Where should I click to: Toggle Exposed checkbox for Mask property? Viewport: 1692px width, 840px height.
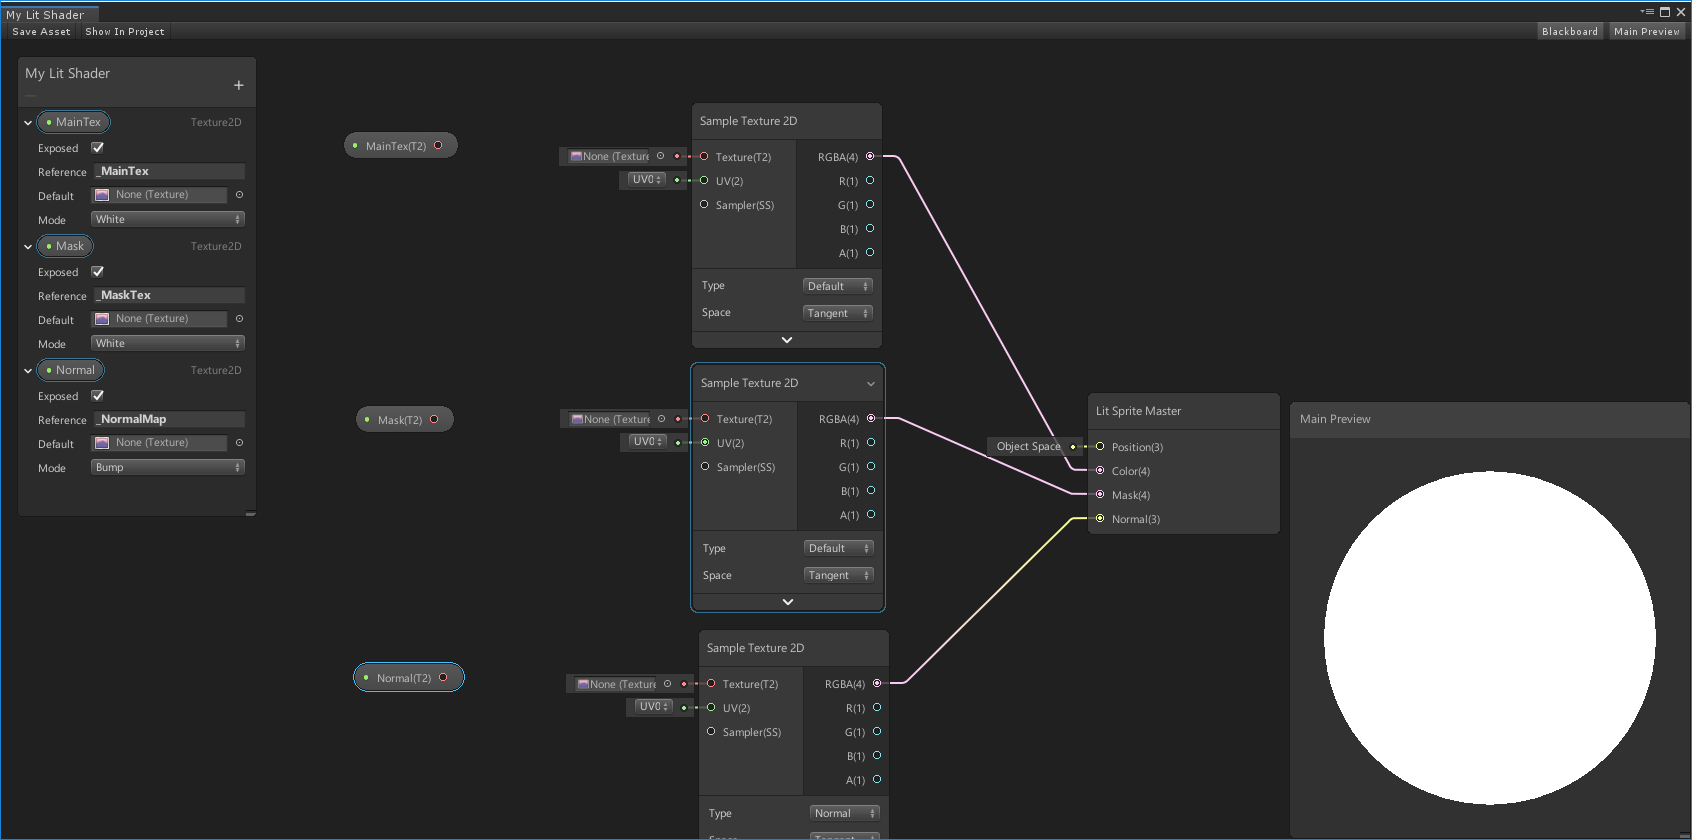98,272
